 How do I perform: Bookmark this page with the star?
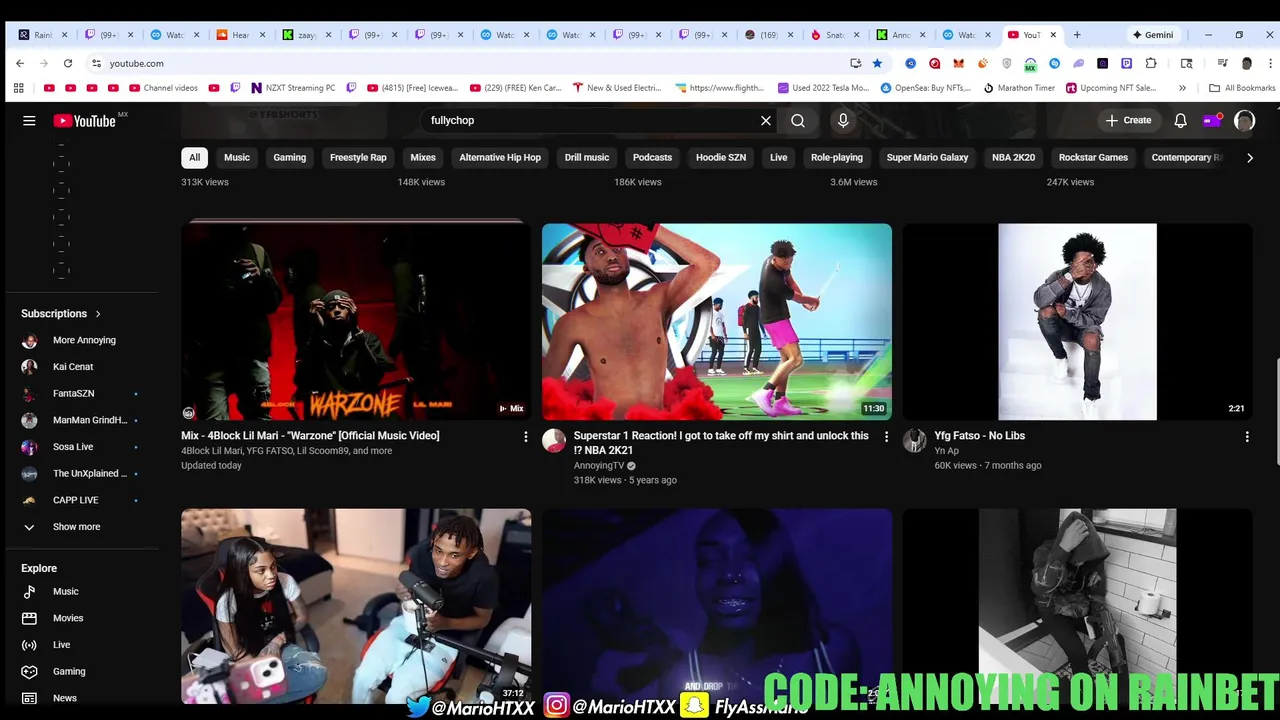(877, 63)
